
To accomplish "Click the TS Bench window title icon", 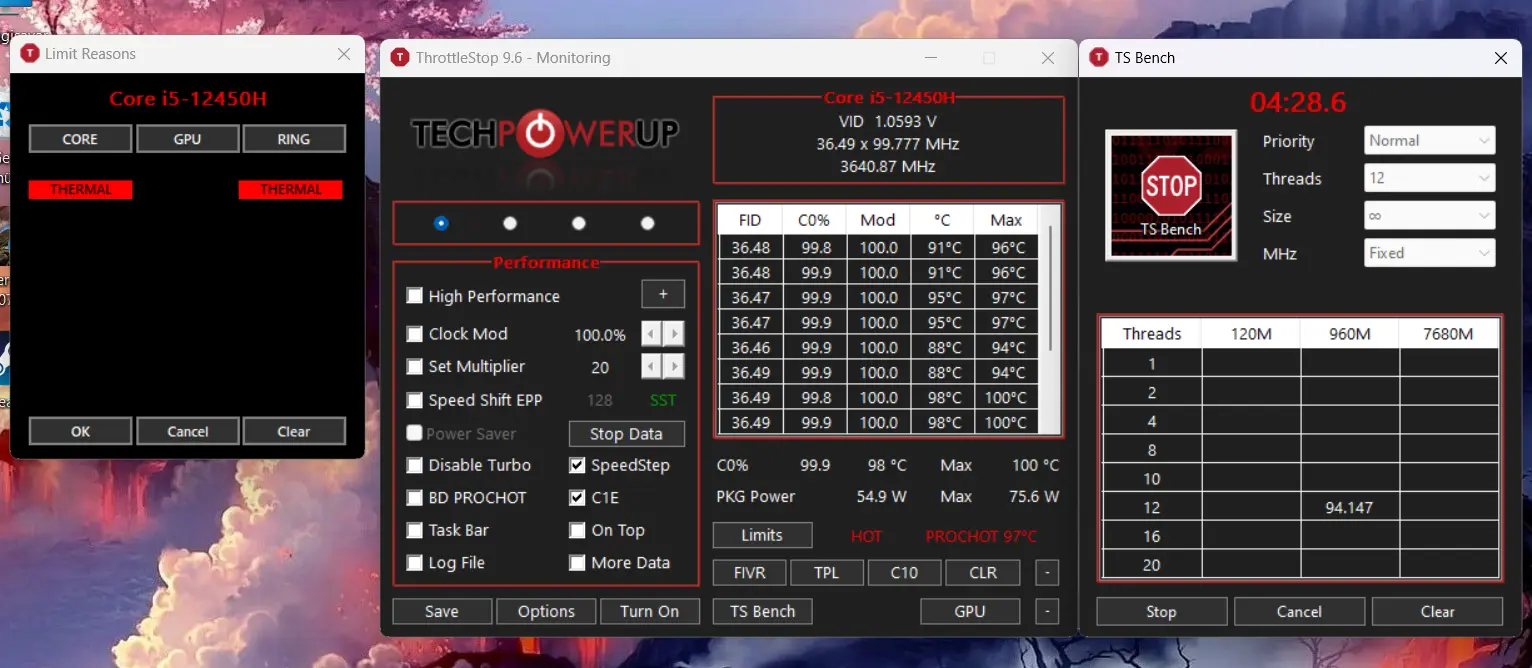I will (x=1098, y=58).
